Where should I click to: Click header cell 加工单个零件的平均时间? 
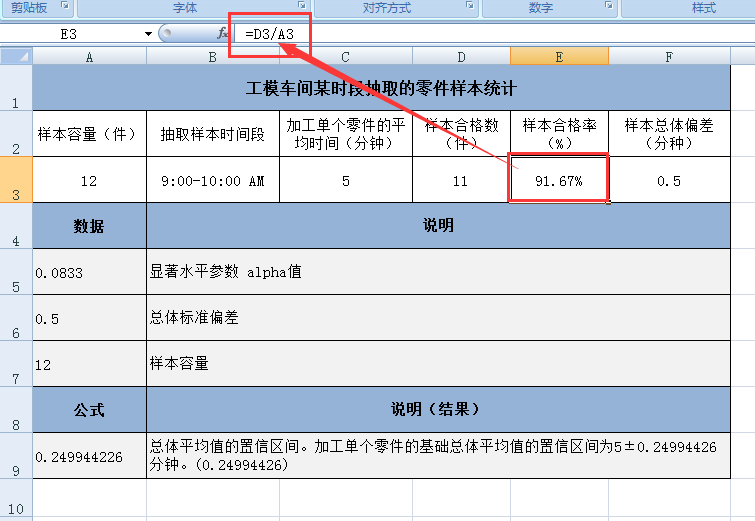click(346, 133)
